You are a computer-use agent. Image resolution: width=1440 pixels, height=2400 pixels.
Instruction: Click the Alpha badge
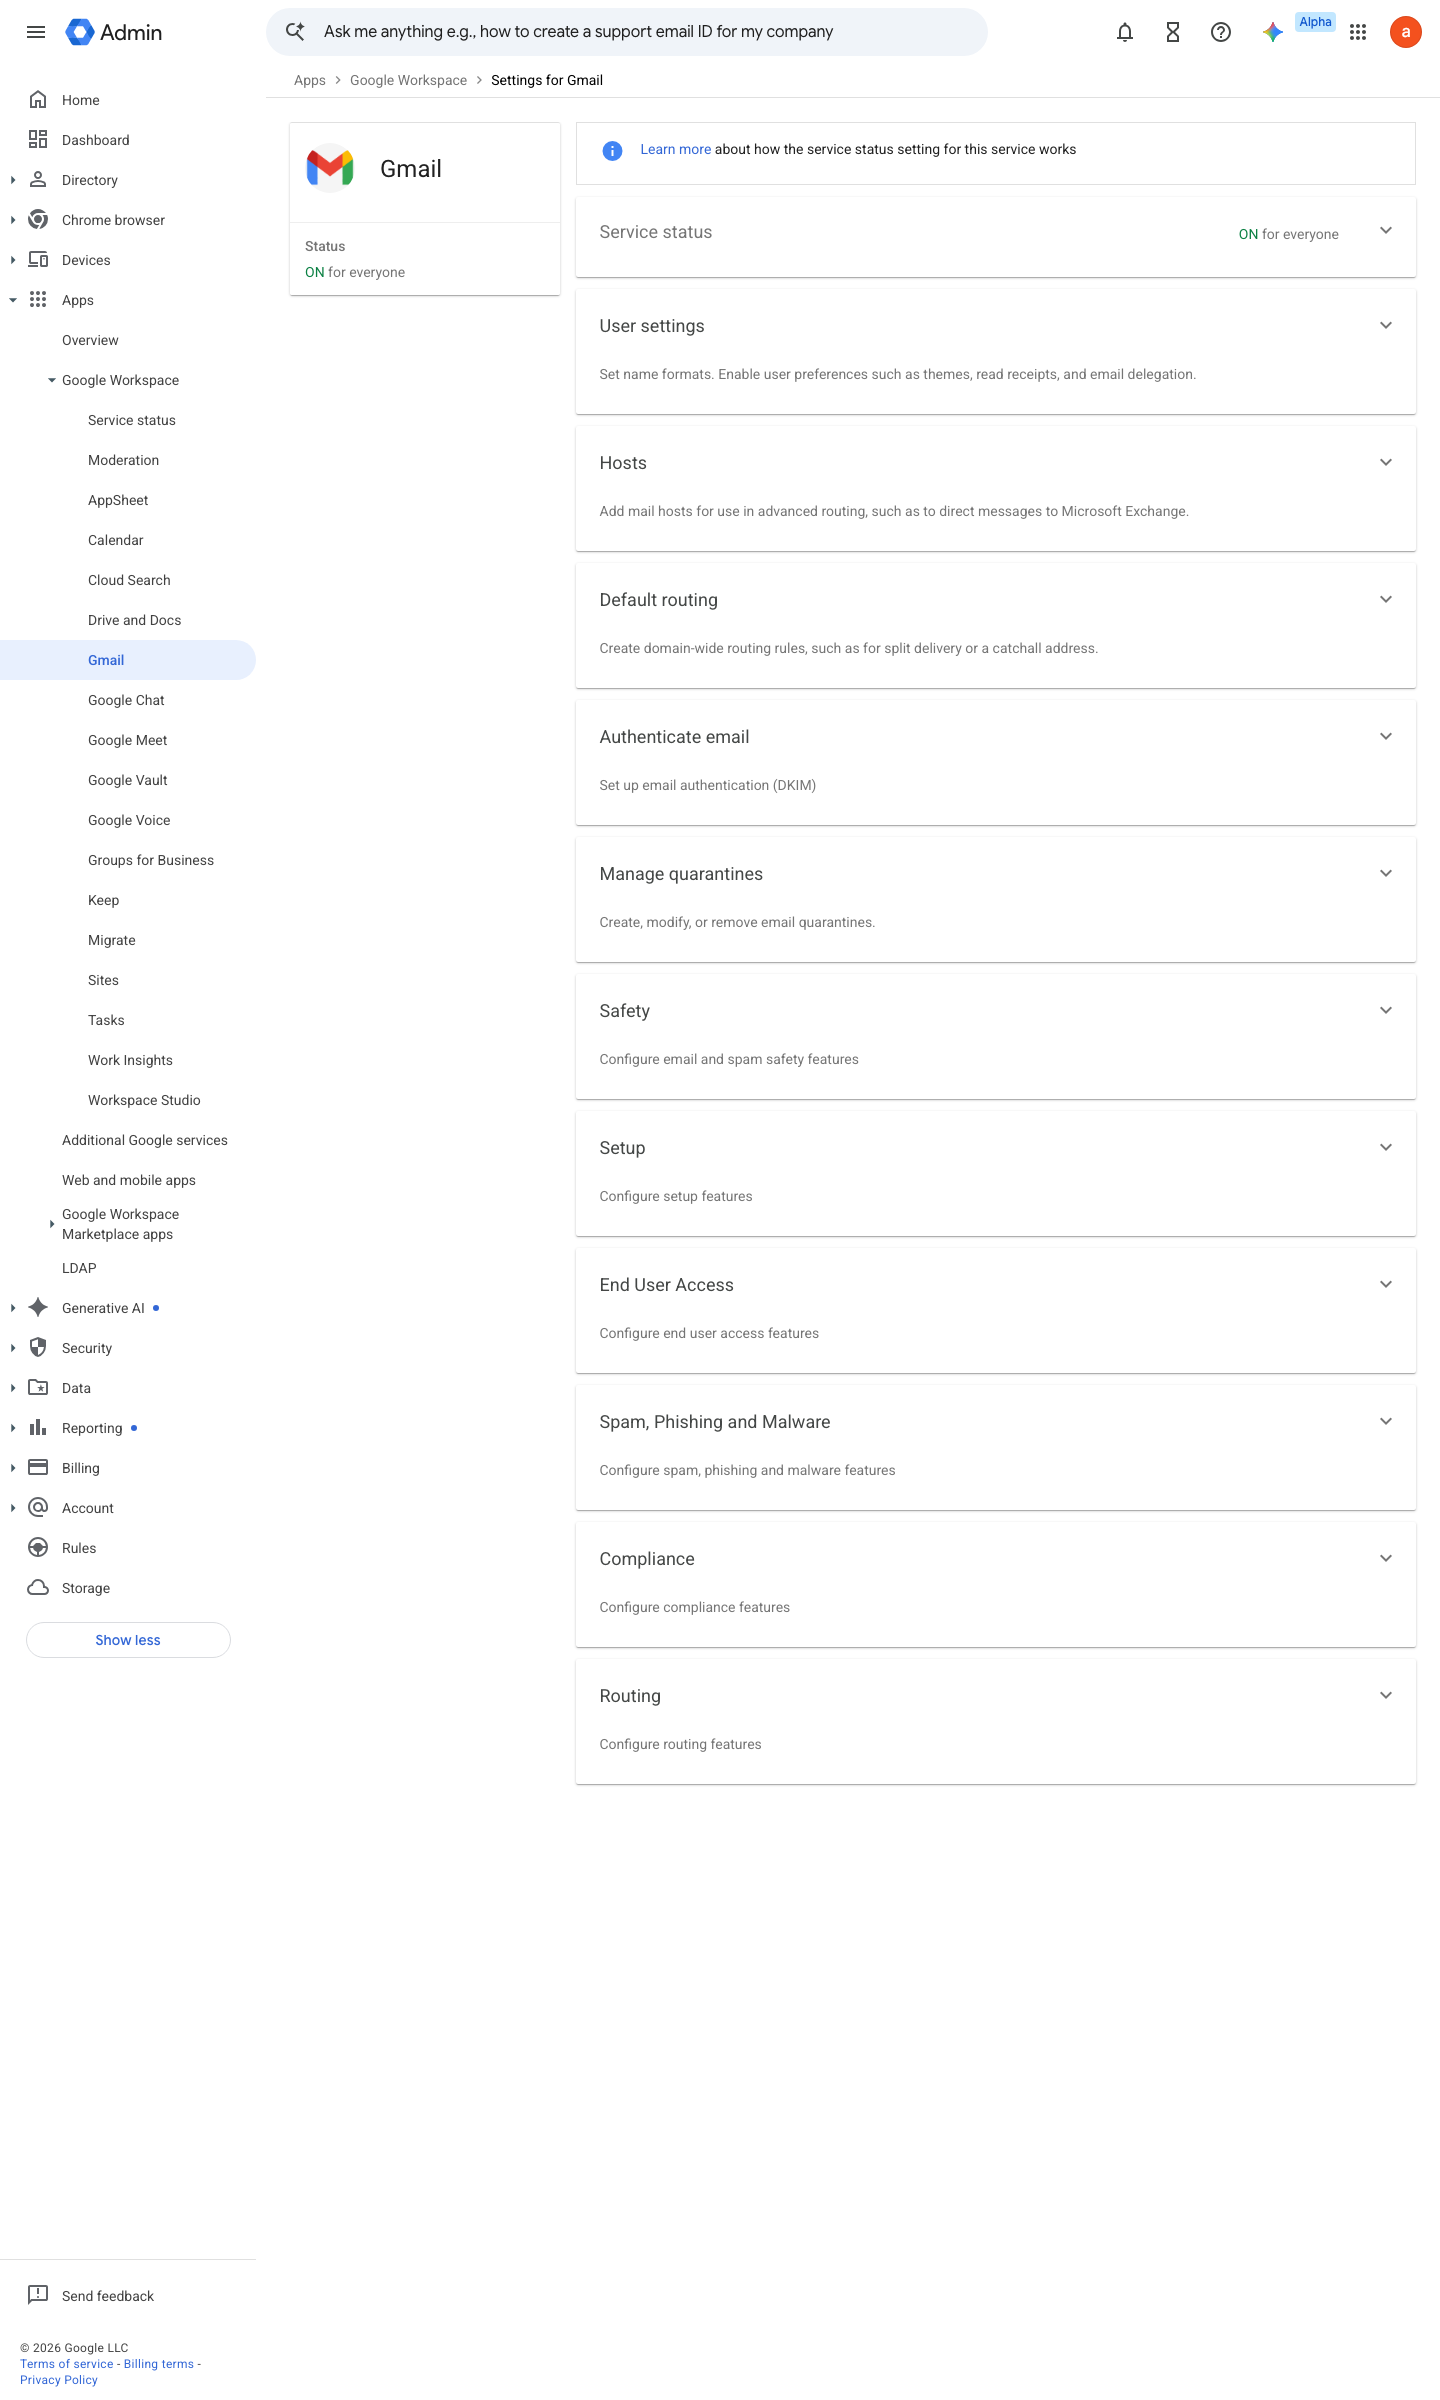[x=1315, y=22]
